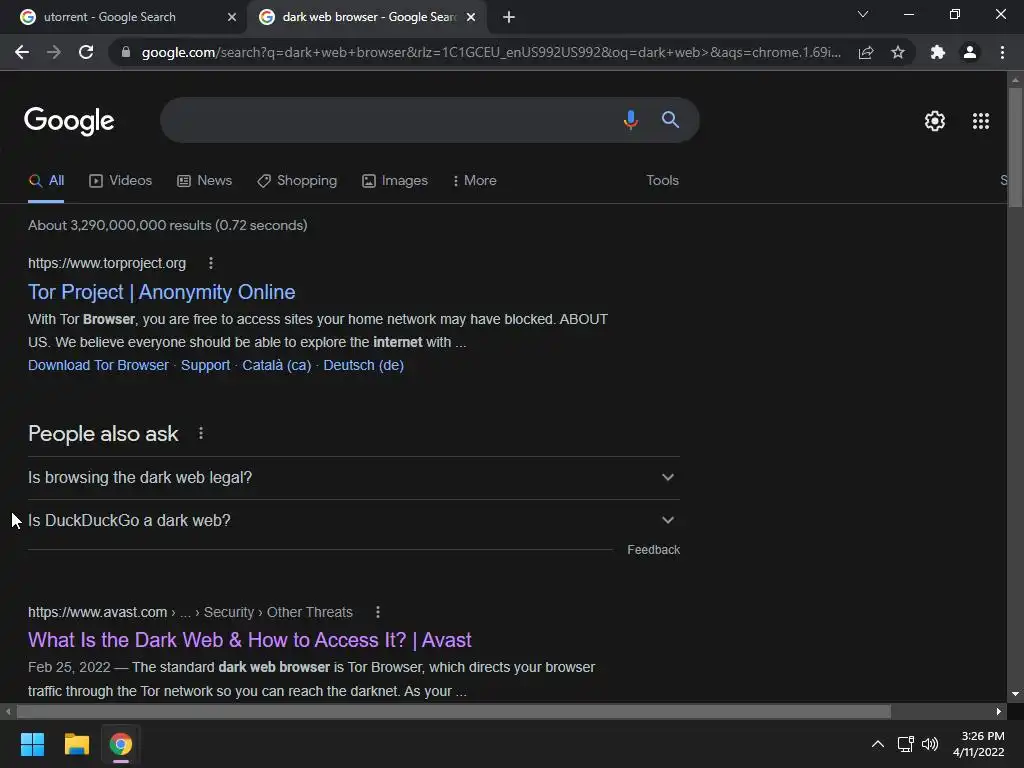Open the Deutsch (de) sitelink
Screen dimensions: 1024x768
click(363, 365)
